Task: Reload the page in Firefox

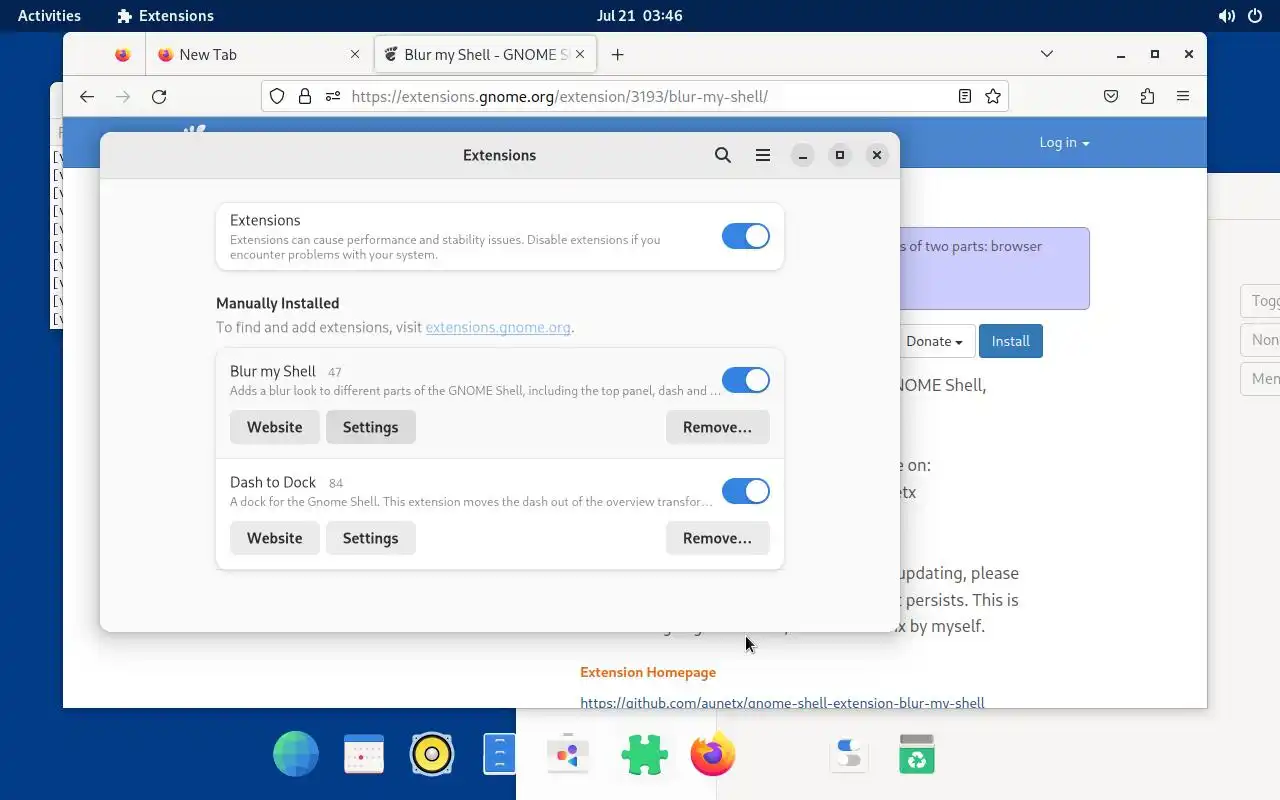Action: (x=159, y=96)
